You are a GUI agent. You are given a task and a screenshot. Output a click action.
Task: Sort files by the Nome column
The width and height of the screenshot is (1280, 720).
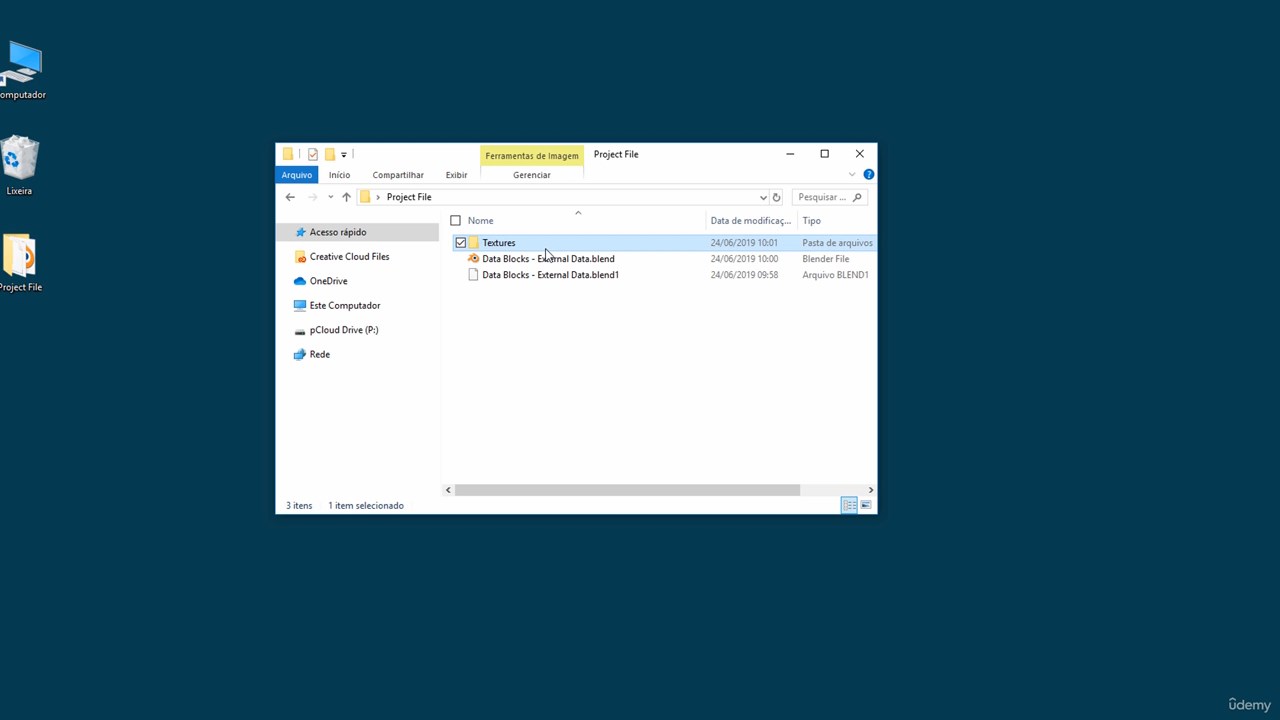(480, 221)
